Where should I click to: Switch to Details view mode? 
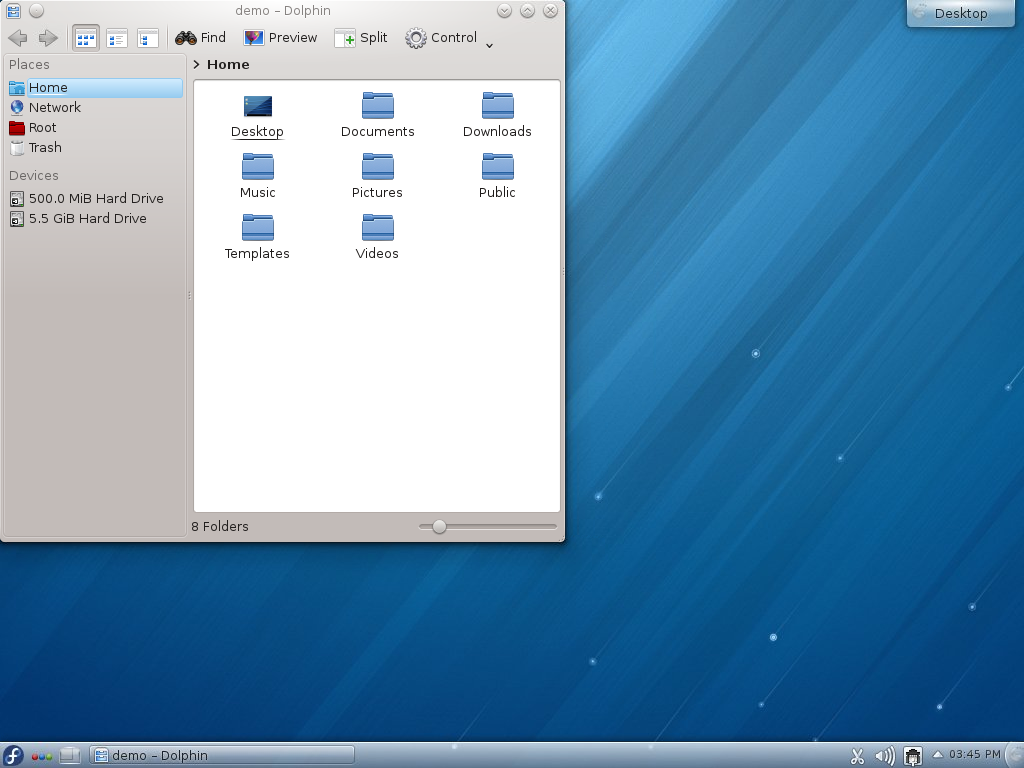coord(148,38)
